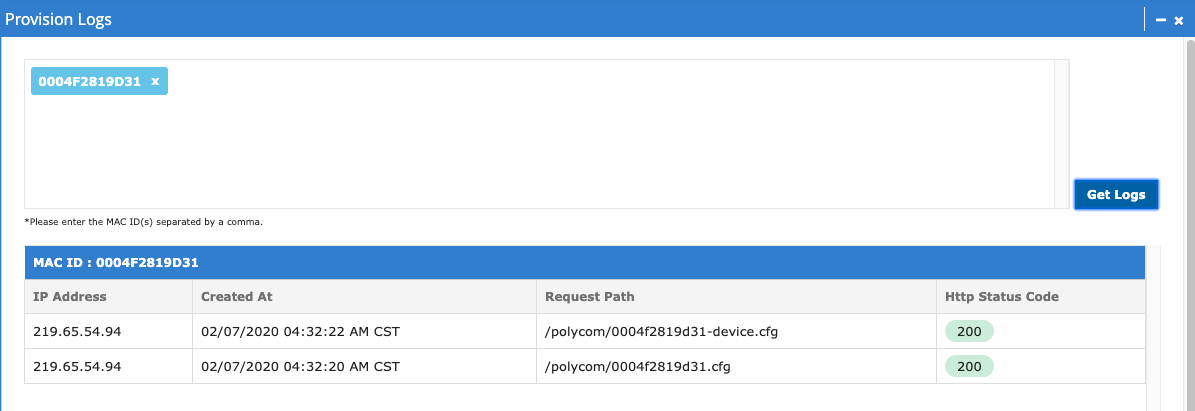Screen dimensions: 1195x411
Task: Click the MAC ID : 0004F2819D31 header bar
Action: tap(584, 263)
